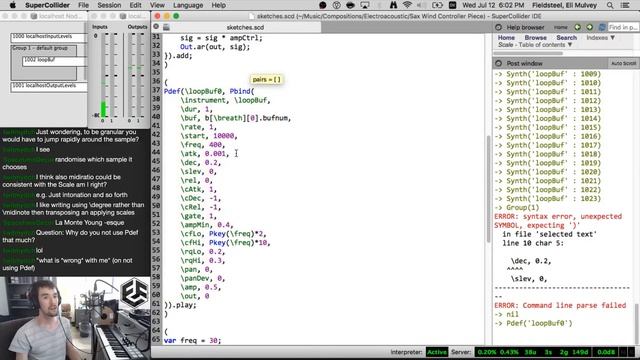This screenshot has height=360, width=640.
Task: Click the user name Fieldsteel, Eli Mulvey
Action: coord(564,5)
